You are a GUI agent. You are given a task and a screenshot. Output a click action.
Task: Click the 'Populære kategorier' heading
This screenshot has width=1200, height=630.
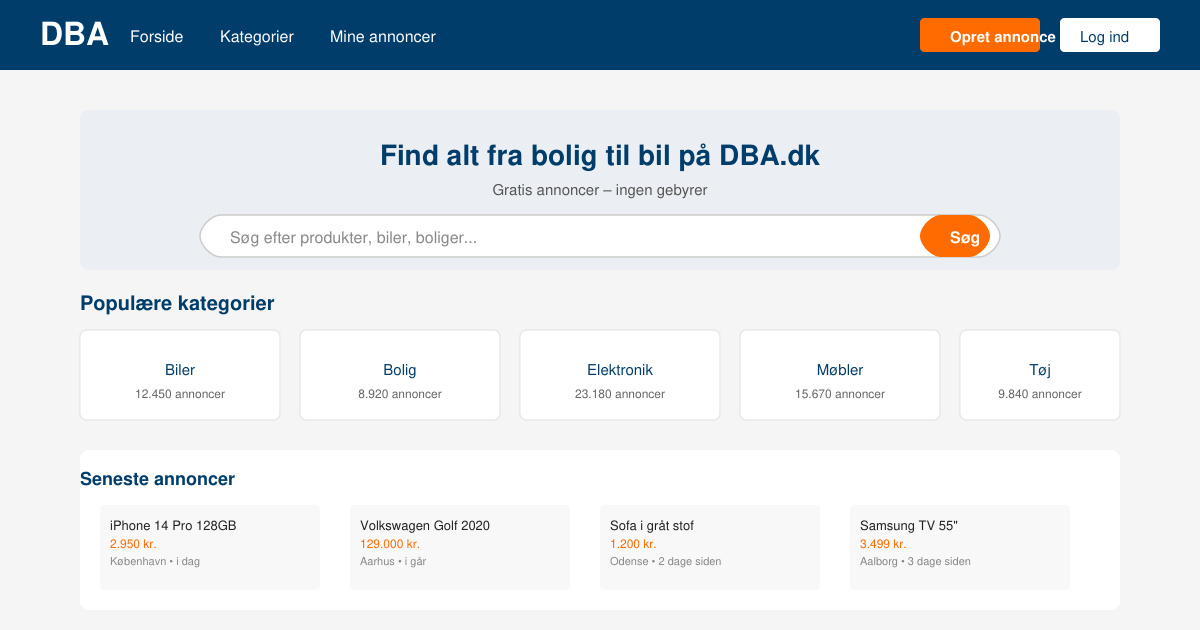click(x=177, y=303)
